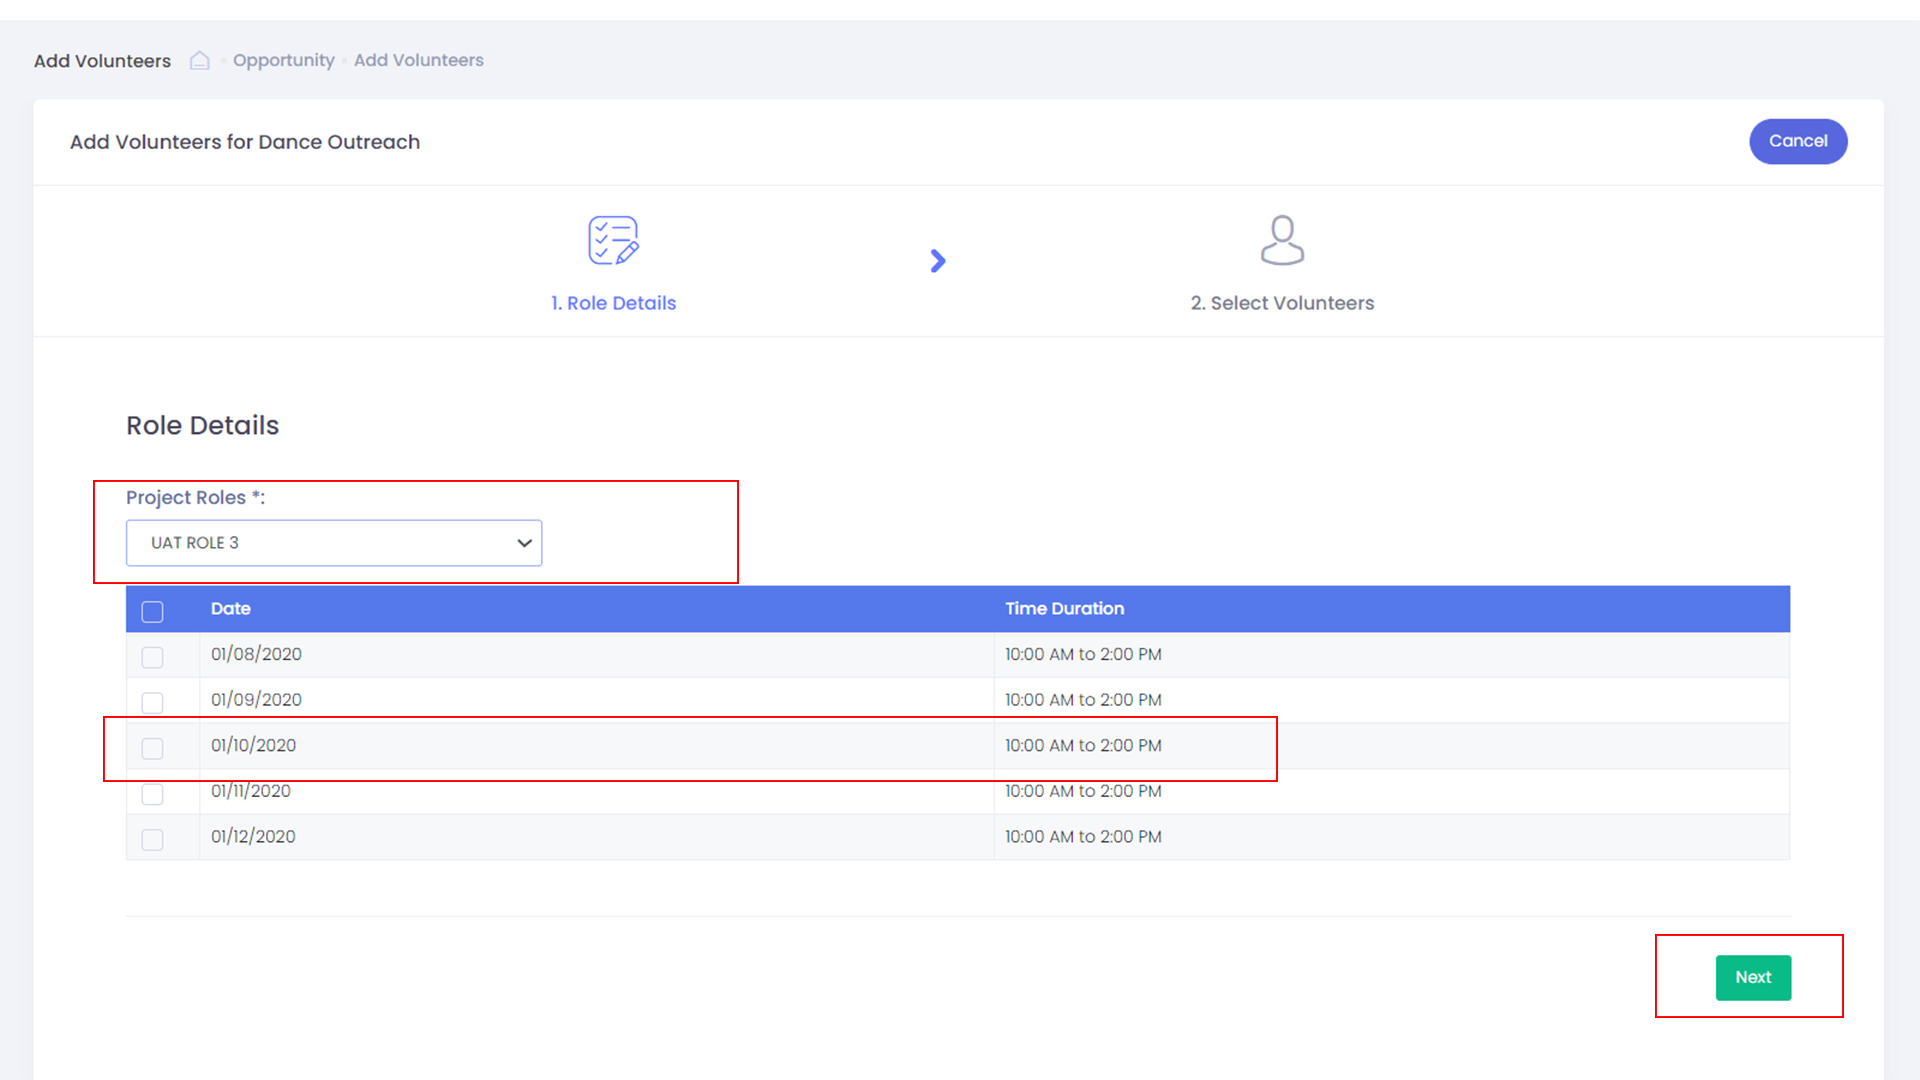
Task: Click the home icon in breadcrumb
Action: 200,61
